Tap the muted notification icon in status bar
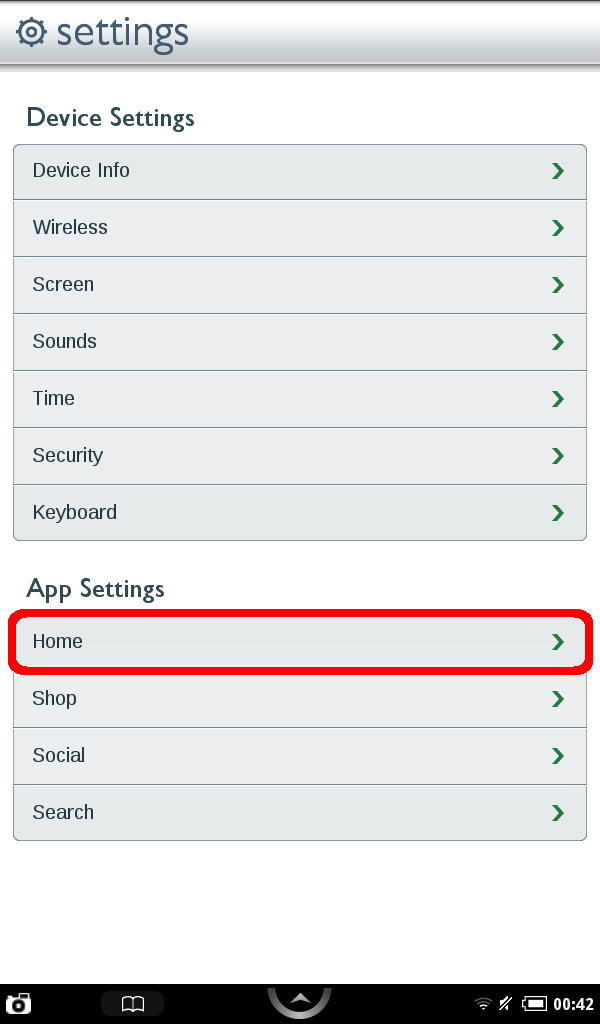Screen dimensions: 600x1024 point(507,1003)
